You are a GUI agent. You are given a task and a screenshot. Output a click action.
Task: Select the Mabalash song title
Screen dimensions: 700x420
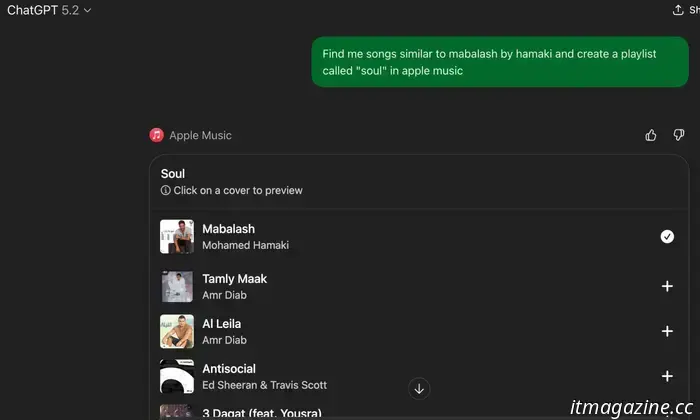click(x=228, y=229)
